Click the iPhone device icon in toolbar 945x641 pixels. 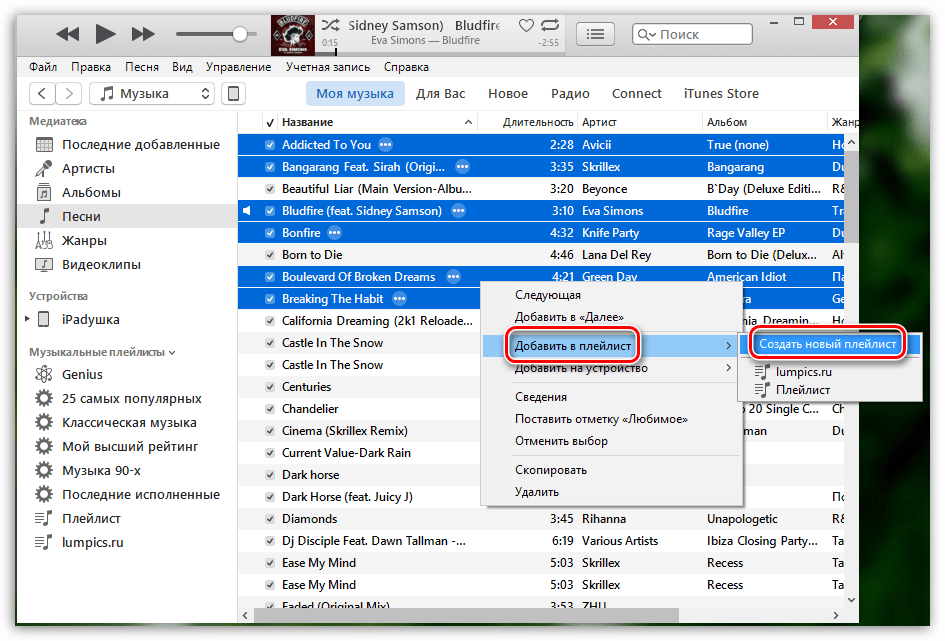point(232,94)
